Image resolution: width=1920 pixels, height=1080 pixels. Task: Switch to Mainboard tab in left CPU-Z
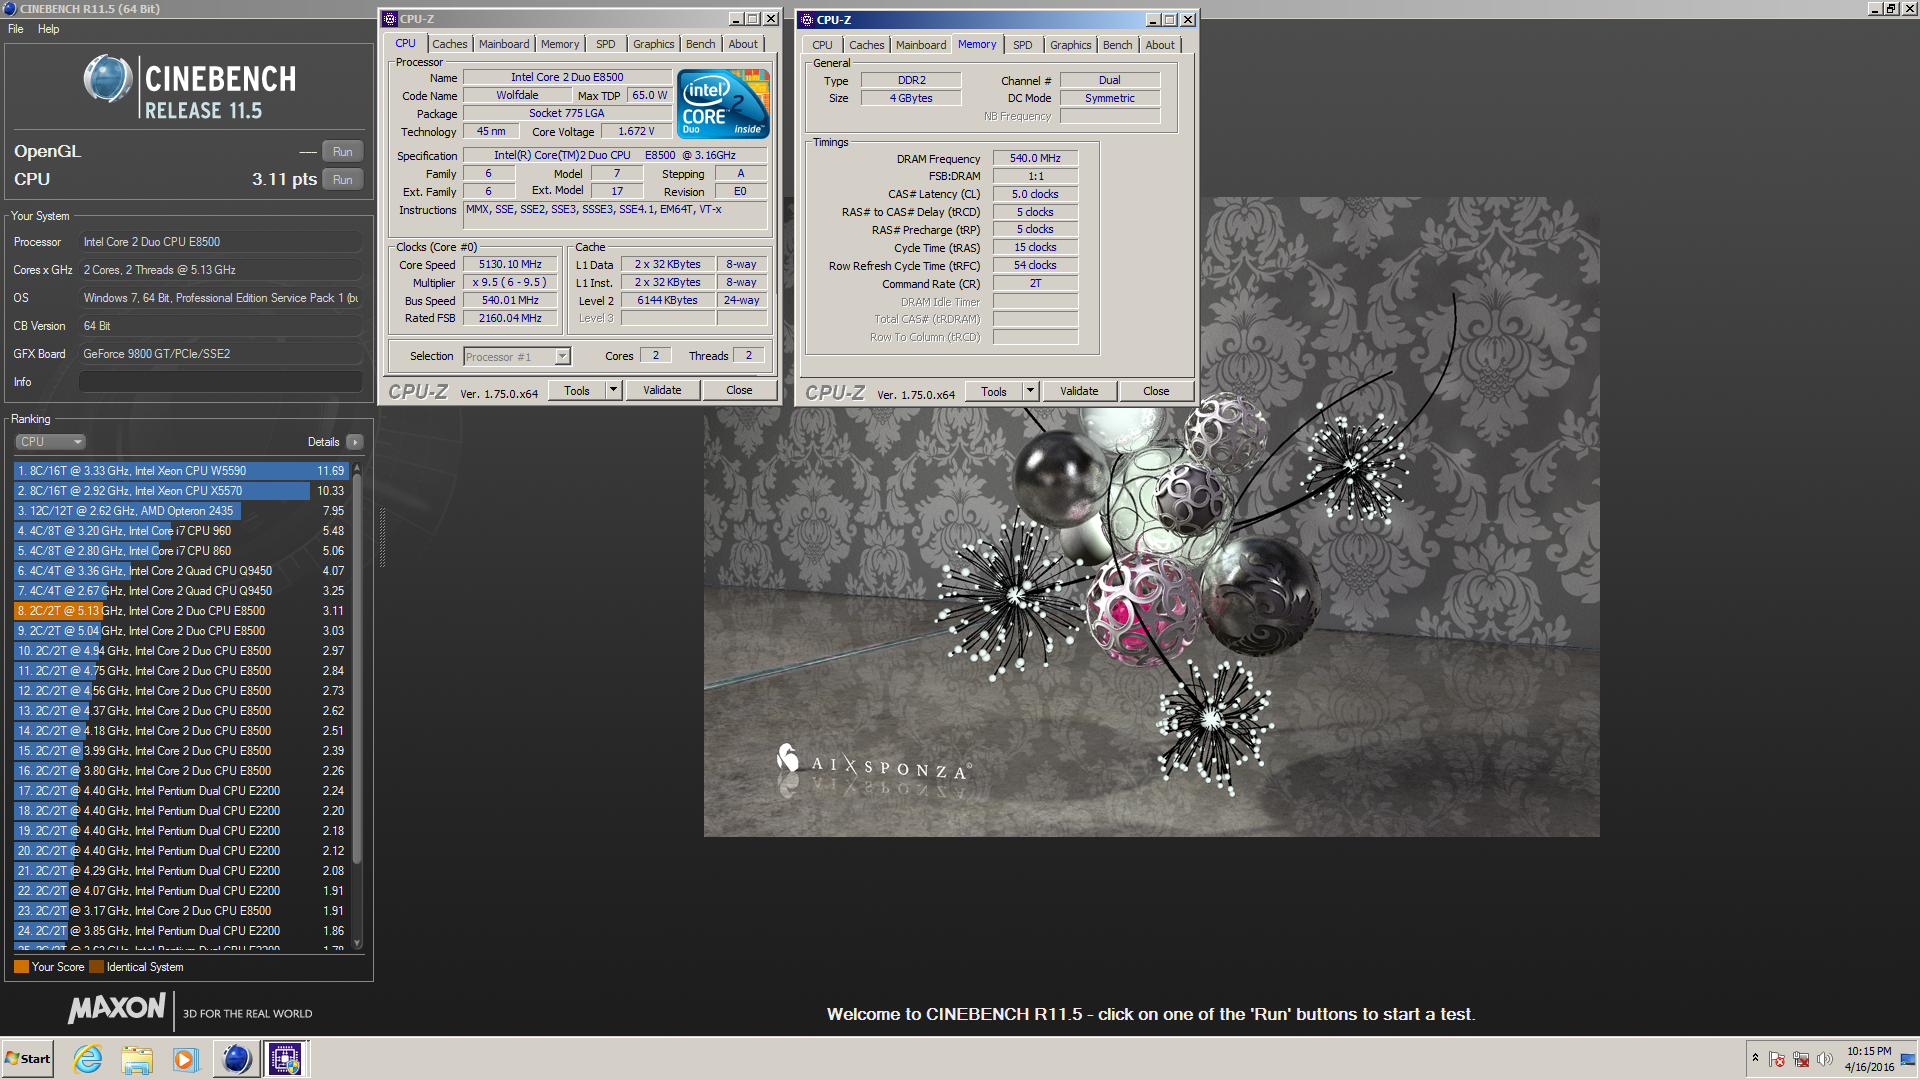click(x=504, y=44)
